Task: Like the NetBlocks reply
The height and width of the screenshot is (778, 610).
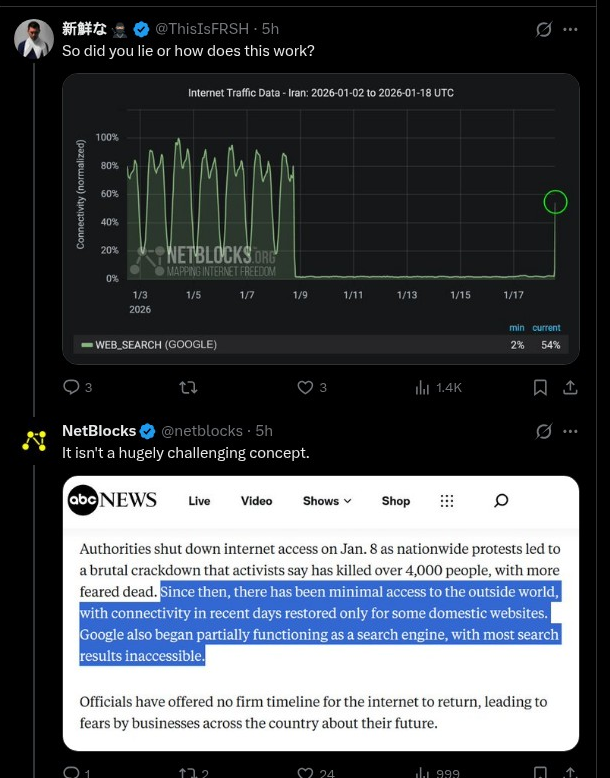Action: [306, 772]
